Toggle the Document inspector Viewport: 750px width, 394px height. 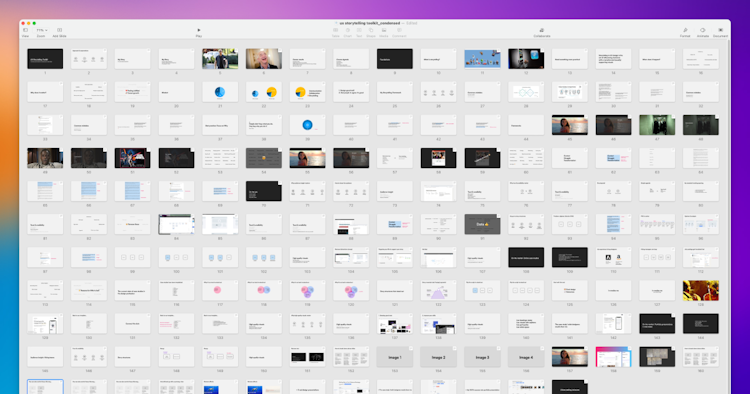point(720,32)
